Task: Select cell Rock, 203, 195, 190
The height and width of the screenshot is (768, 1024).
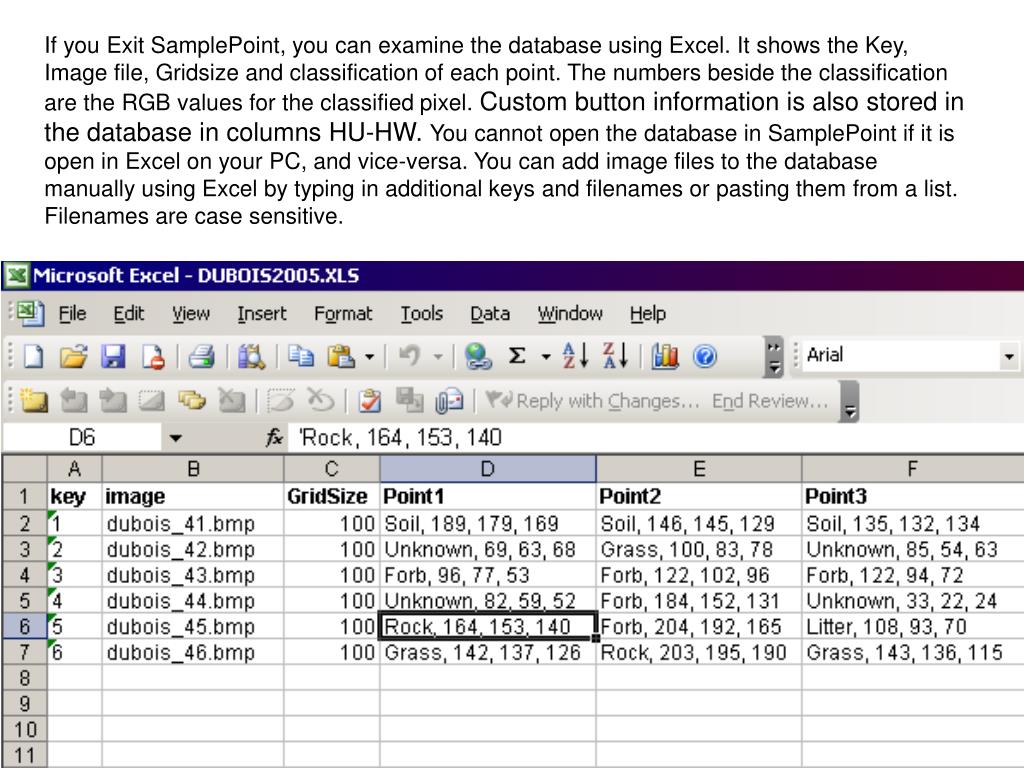Action: tap(699, 652)
